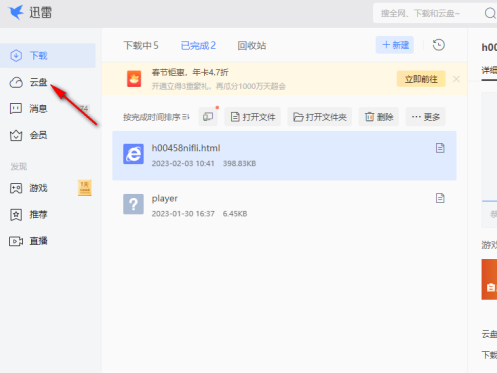The image size is (497, 373).
Task: Open the 下载 sidebar section
Action: (48, 55)
